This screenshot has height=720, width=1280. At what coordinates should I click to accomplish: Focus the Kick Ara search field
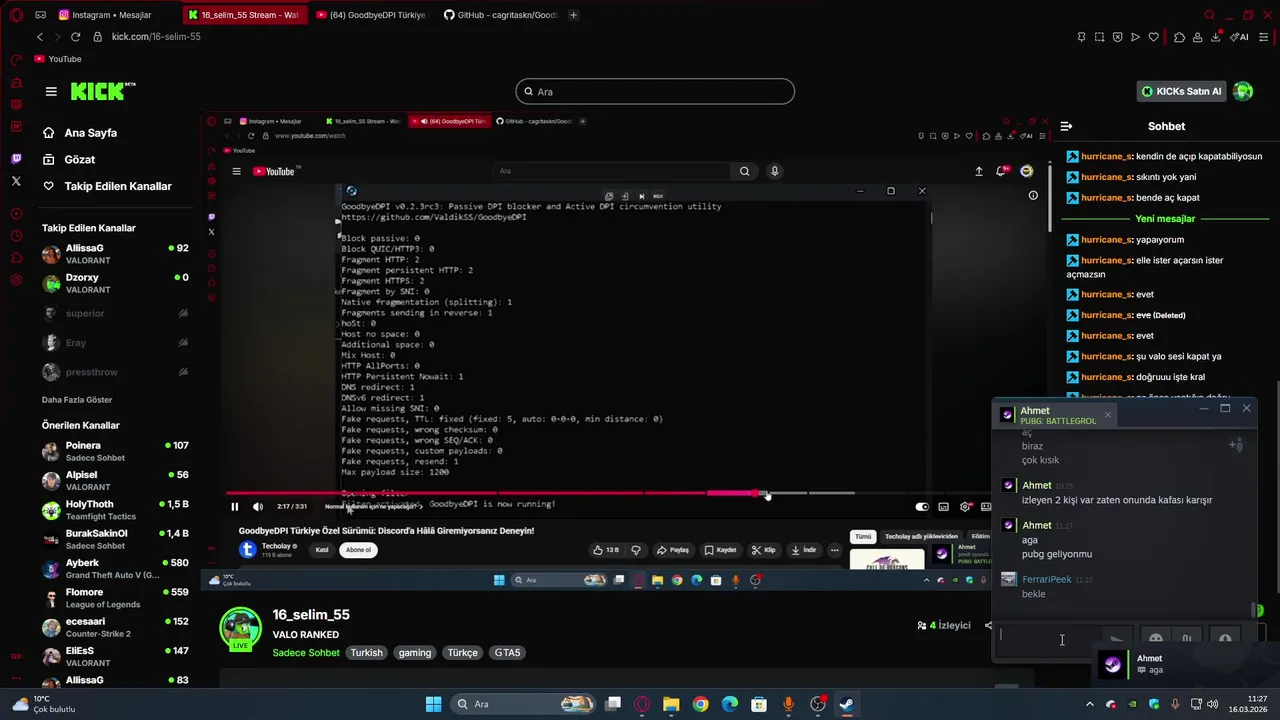655,91
